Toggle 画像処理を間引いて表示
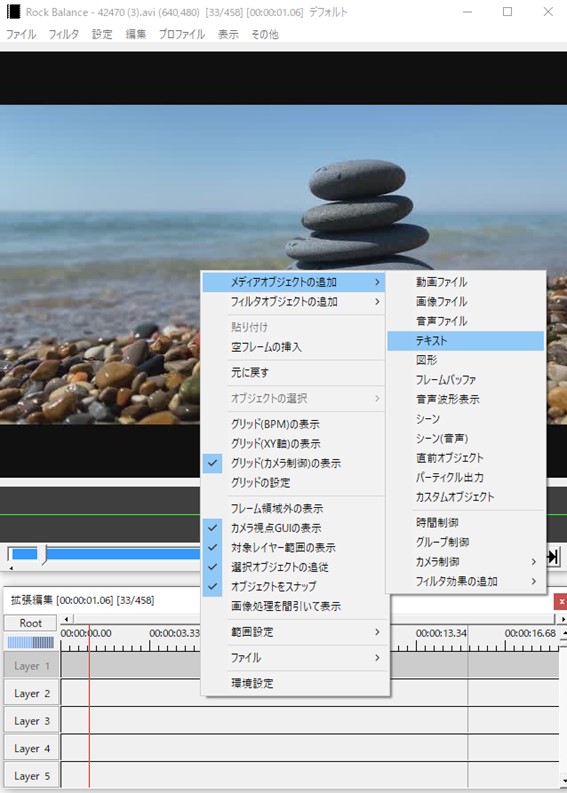567x793 pixels. tap(294, 606)
